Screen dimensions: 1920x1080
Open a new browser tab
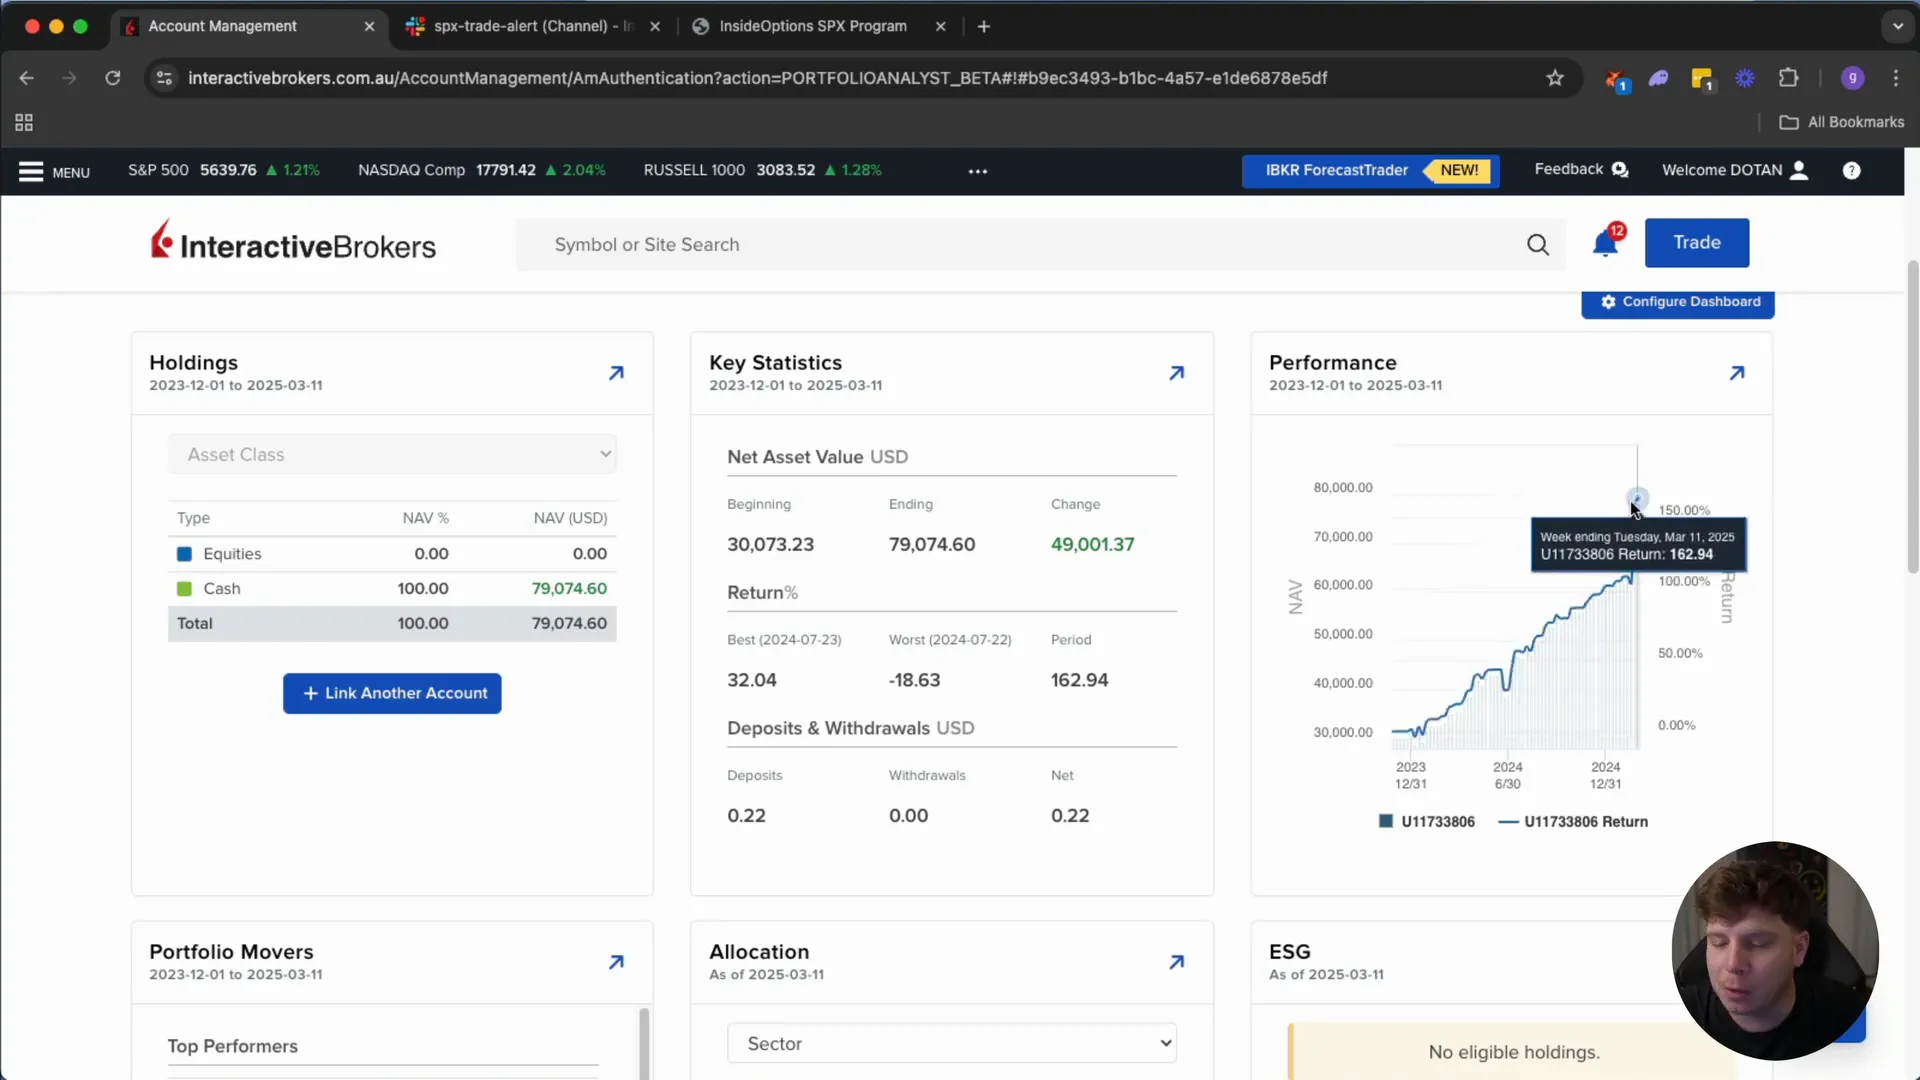point(984,27)
